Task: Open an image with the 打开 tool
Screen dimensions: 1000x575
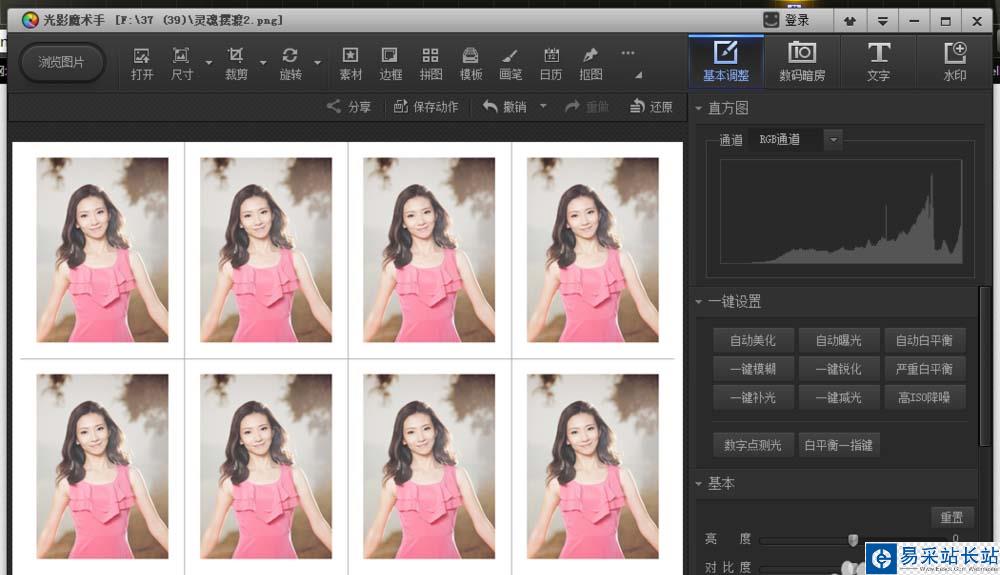Action: 142,64
